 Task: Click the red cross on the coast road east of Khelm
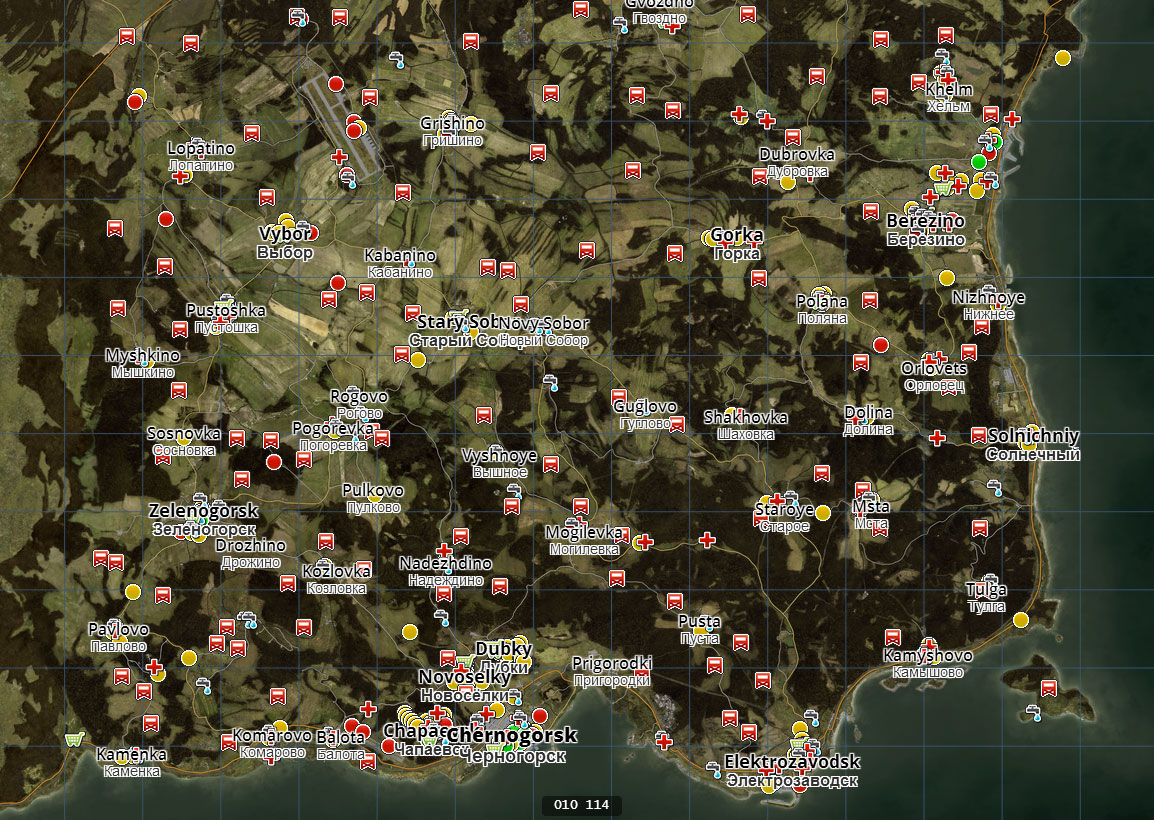click(1012, 119)
